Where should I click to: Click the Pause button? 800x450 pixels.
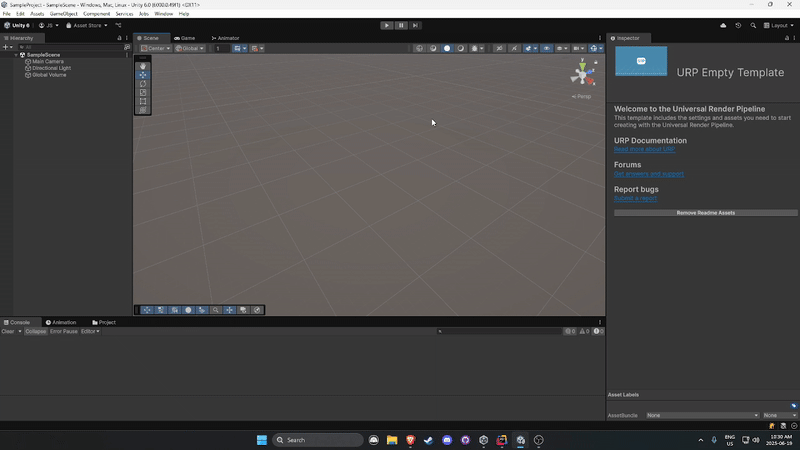point(401,26)
